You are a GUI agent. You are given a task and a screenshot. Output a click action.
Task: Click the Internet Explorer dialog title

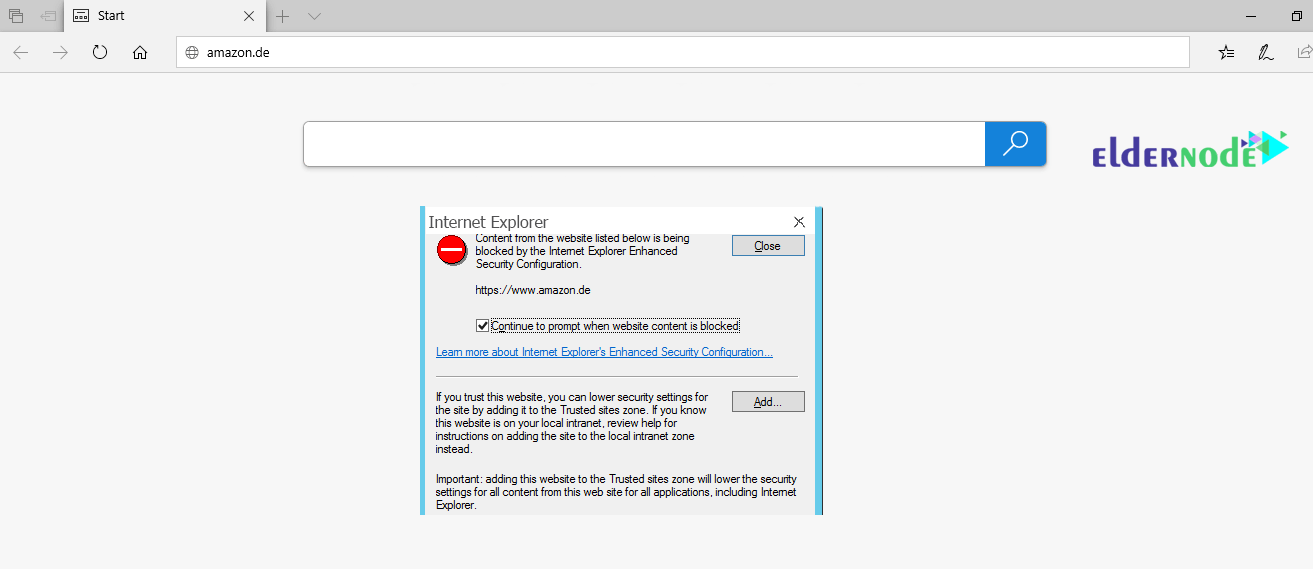point(488,222)
